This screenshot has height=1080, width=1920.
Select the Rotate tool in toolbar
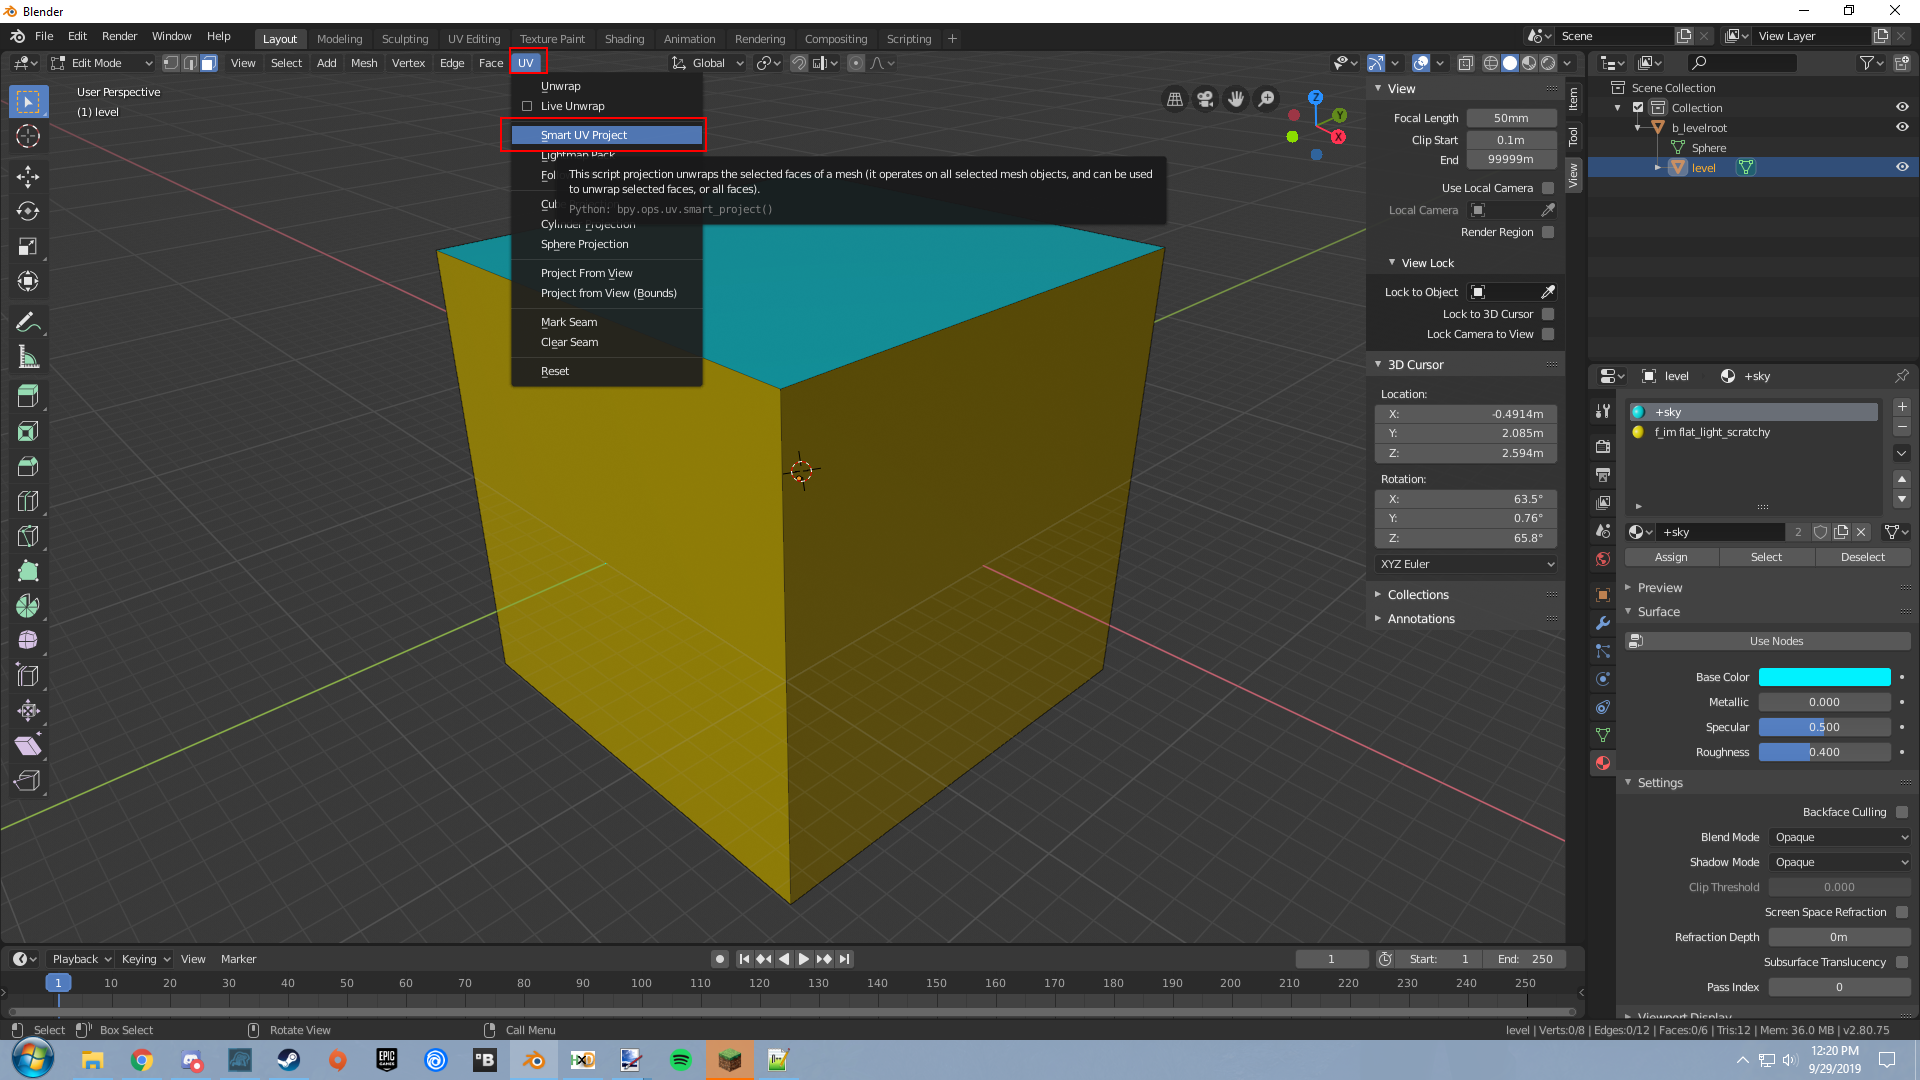pyautogui.click(x=28, y=211)
